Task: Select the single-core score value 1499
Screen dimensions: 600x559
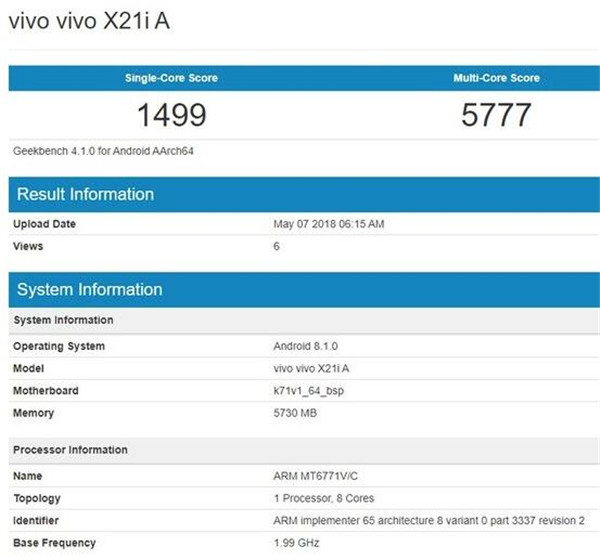Action: 171,115
